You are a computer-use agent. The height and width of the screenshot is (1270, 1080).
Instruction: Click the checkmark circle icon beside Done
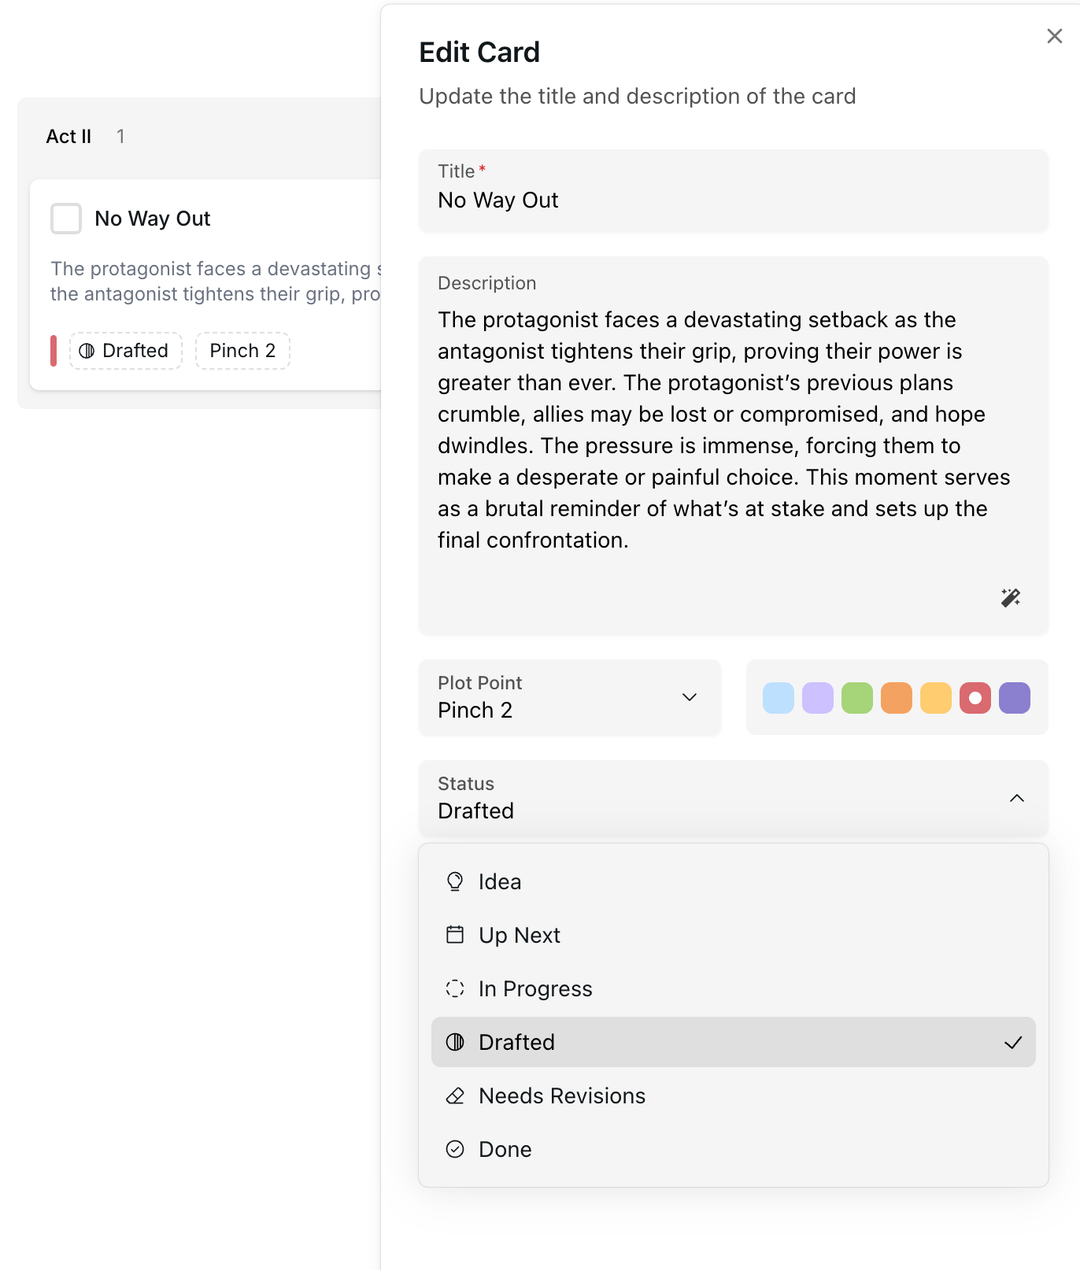point(455,1149)
